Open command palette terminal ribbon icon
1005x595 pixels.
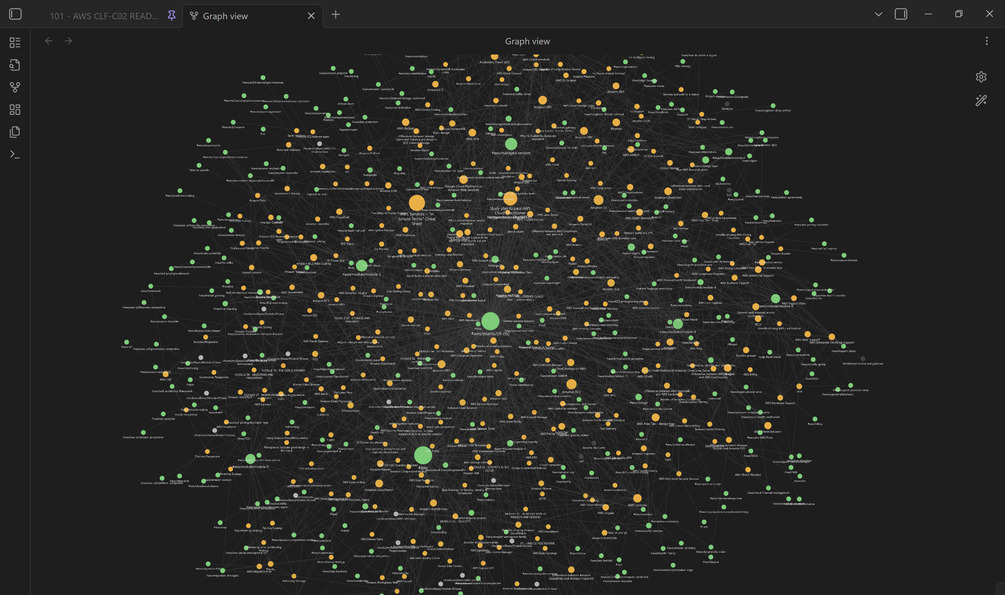[x=15, y=154]
